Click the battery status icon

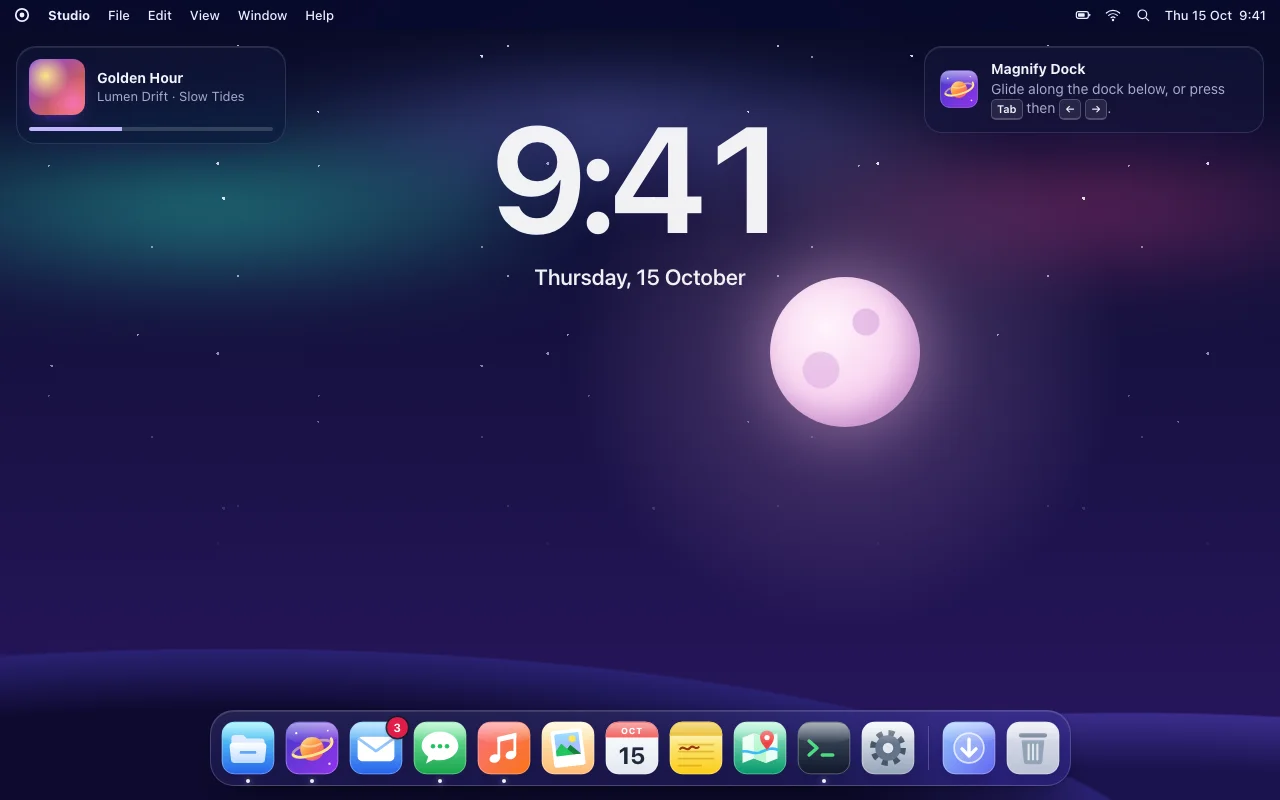[x=1083, y=16]
